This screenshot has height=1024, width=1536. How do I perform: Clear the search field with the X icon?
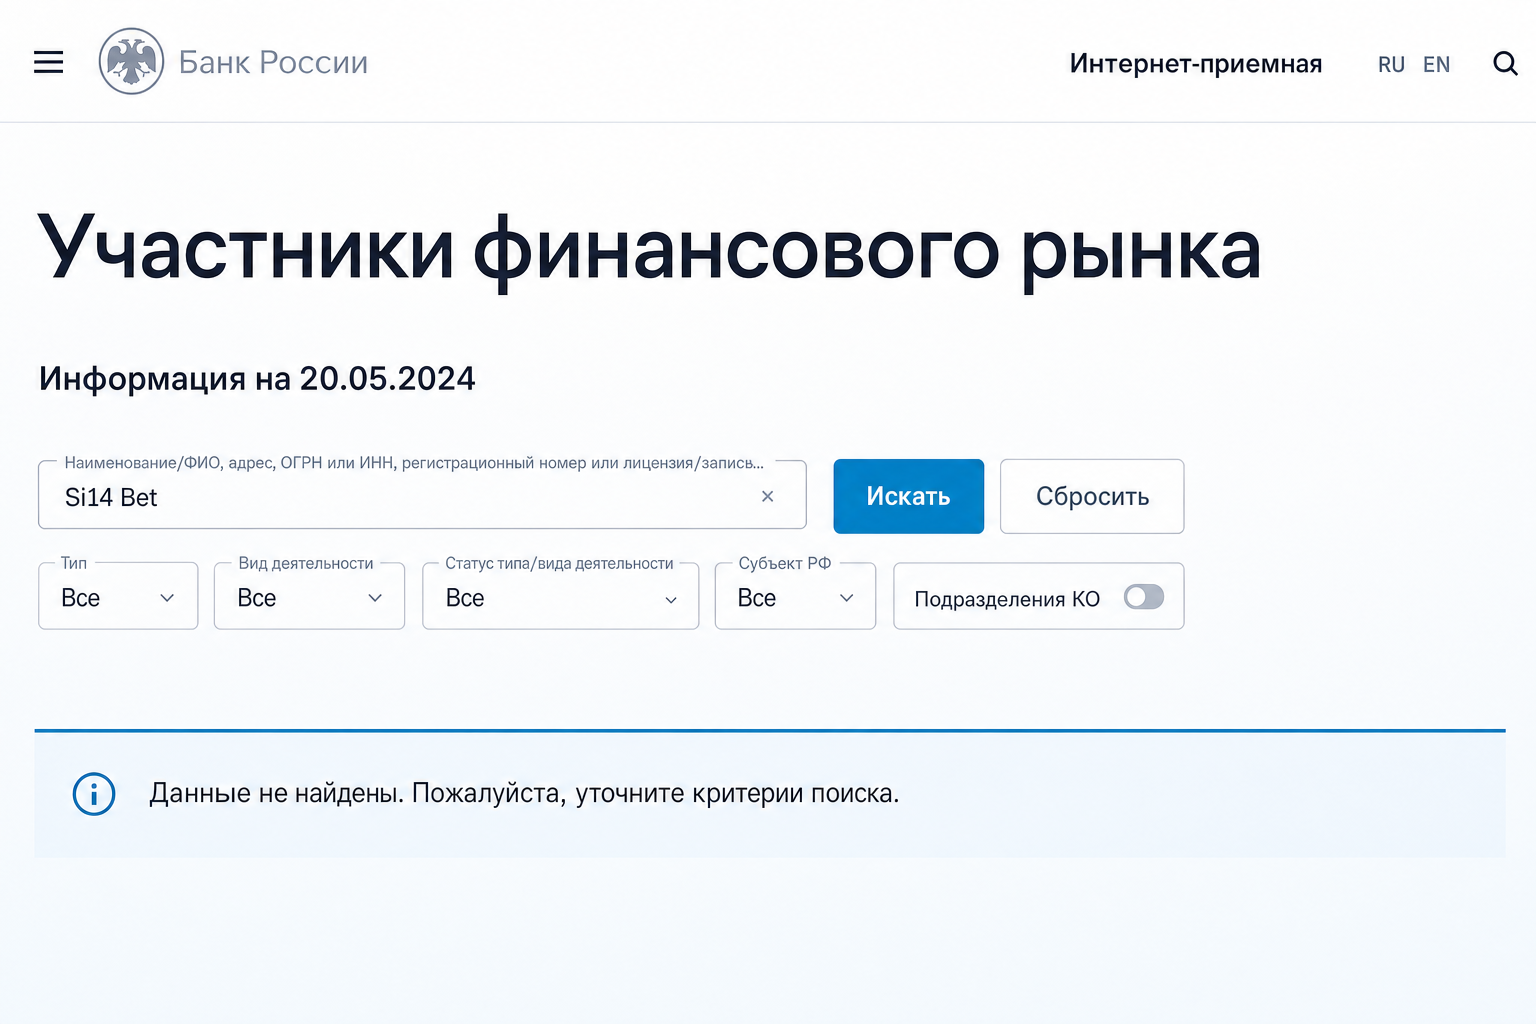pos(767,496)
